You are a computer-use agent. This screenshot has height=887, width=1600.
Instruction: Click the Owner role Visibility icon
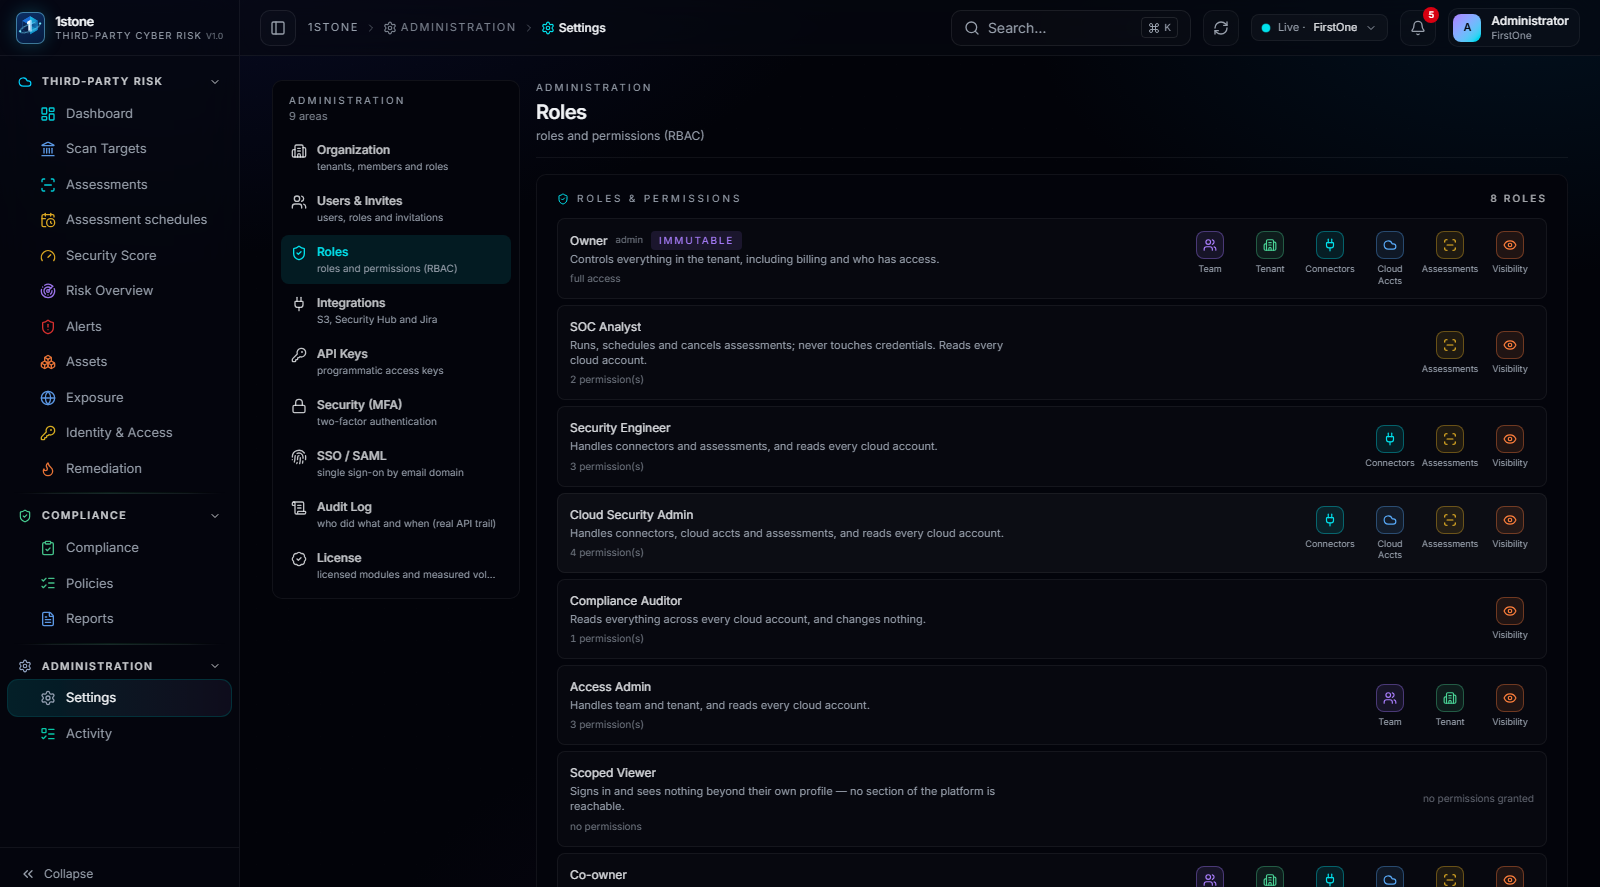pyautogui.click(x=1510, y=245)
